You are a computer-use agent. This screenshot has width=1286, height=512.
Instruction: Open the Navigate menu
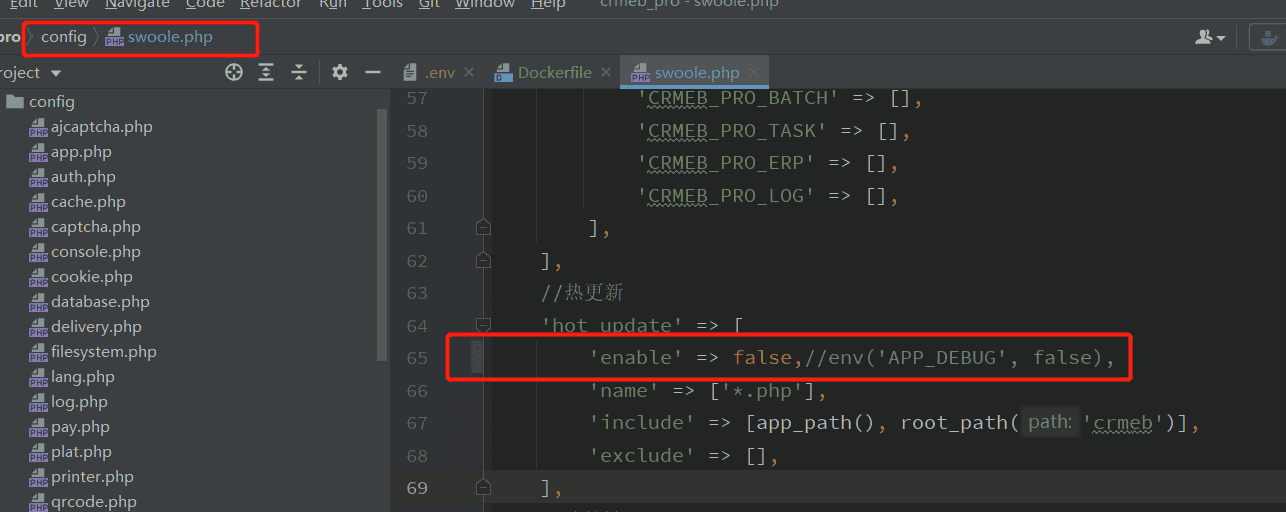tap(137, 4)
